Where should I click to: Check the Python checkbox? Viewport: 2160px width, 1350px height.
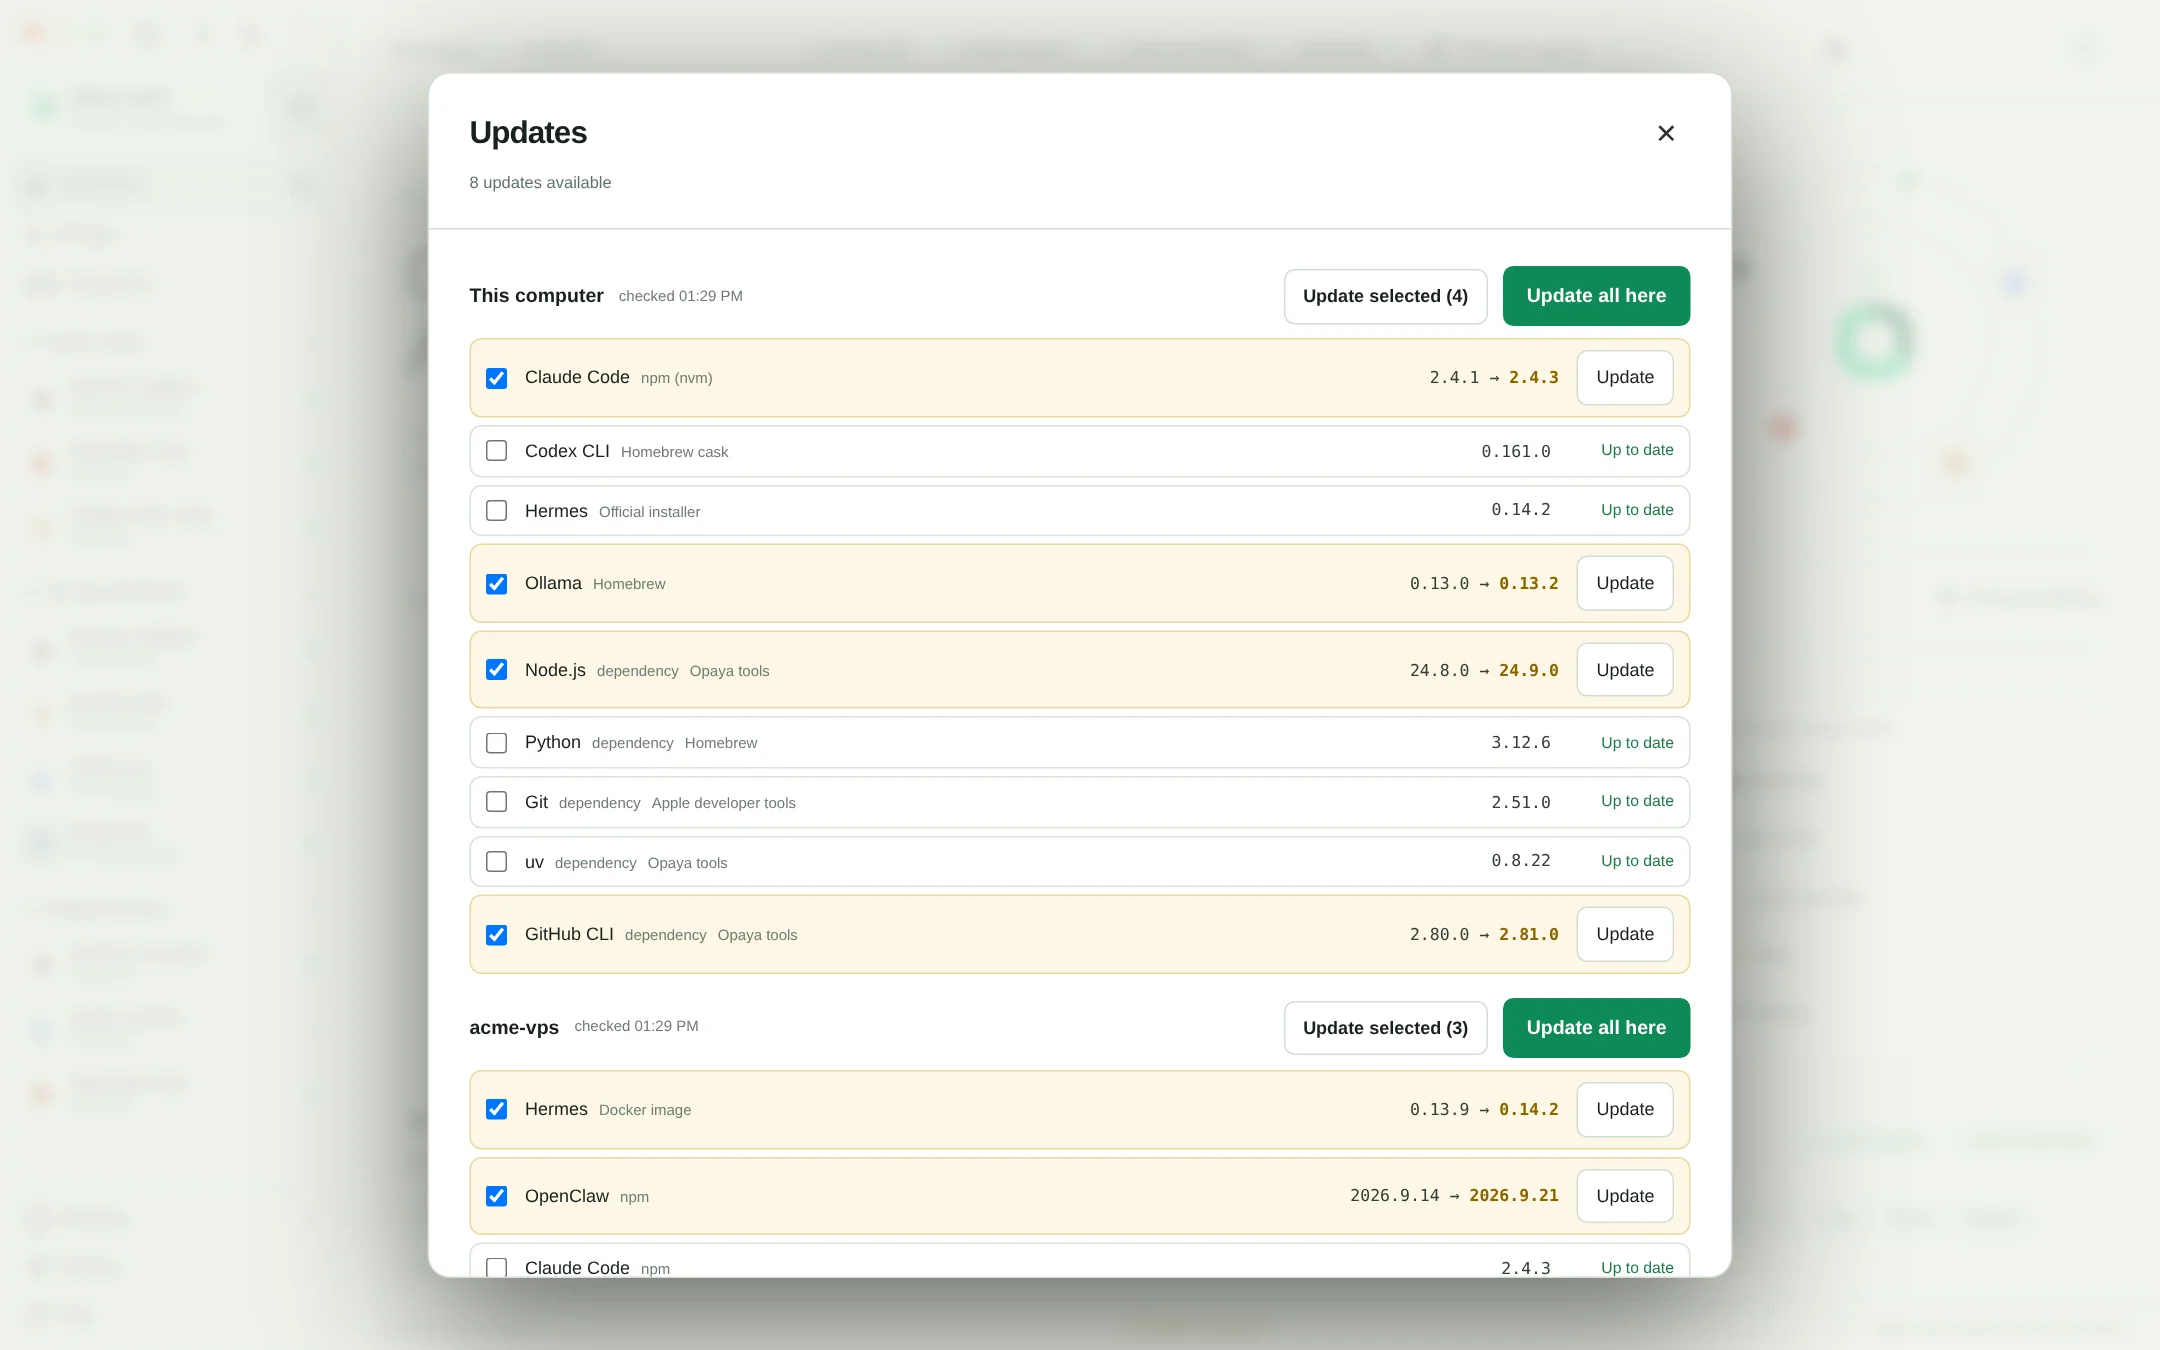[x=496, y=743]
